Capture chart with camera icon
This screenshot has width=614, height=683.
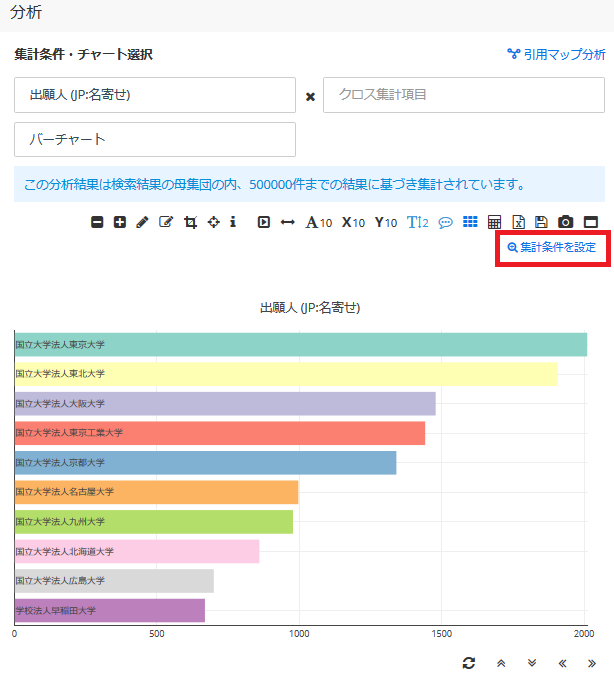565,222
